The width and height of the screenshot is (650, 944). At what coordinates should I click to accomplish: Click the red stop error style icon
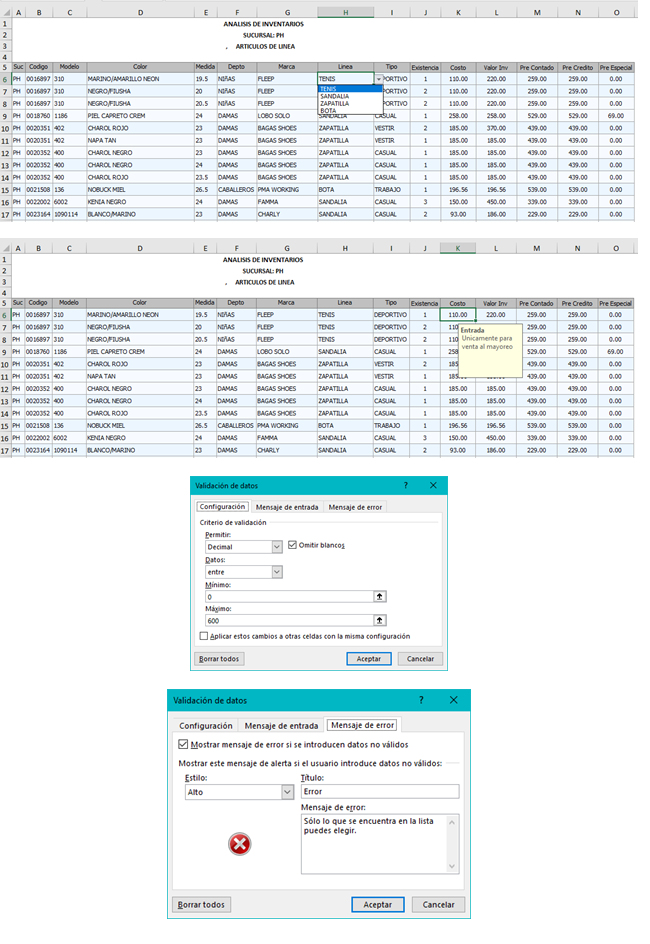coord(240,844)
